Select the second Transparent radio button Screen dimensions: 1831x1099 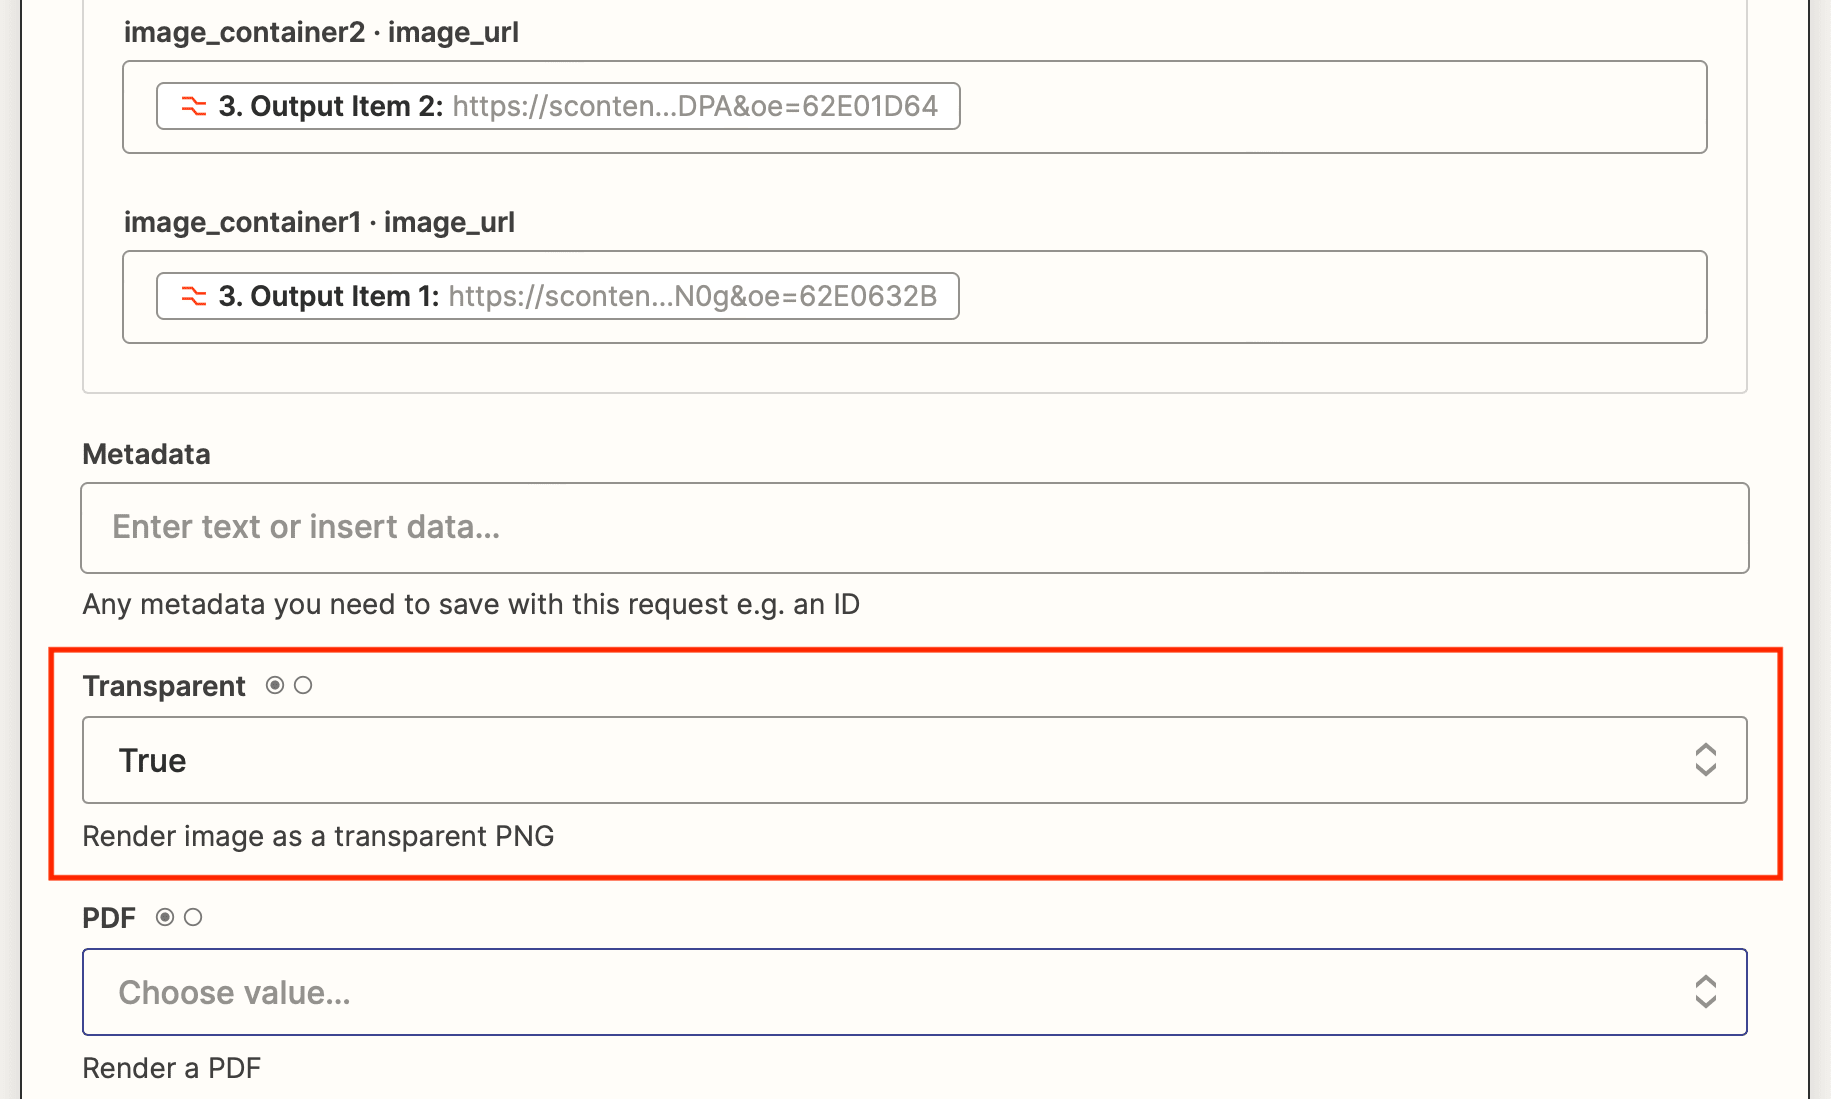tap(303, 685)
